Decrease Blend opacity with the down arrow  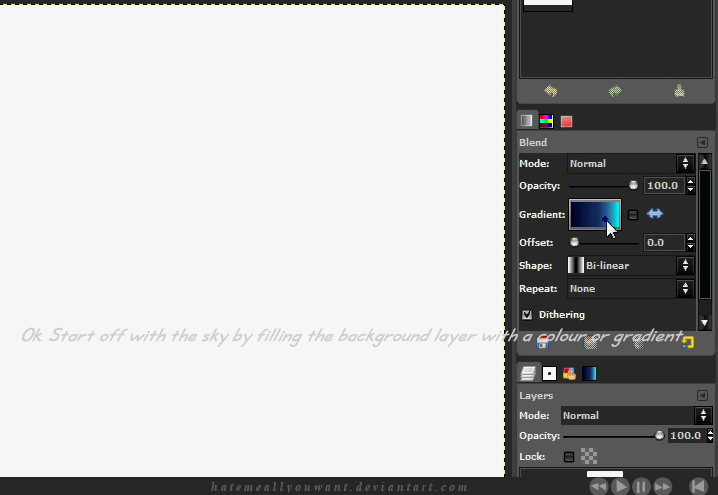click(x=690, y=189)
